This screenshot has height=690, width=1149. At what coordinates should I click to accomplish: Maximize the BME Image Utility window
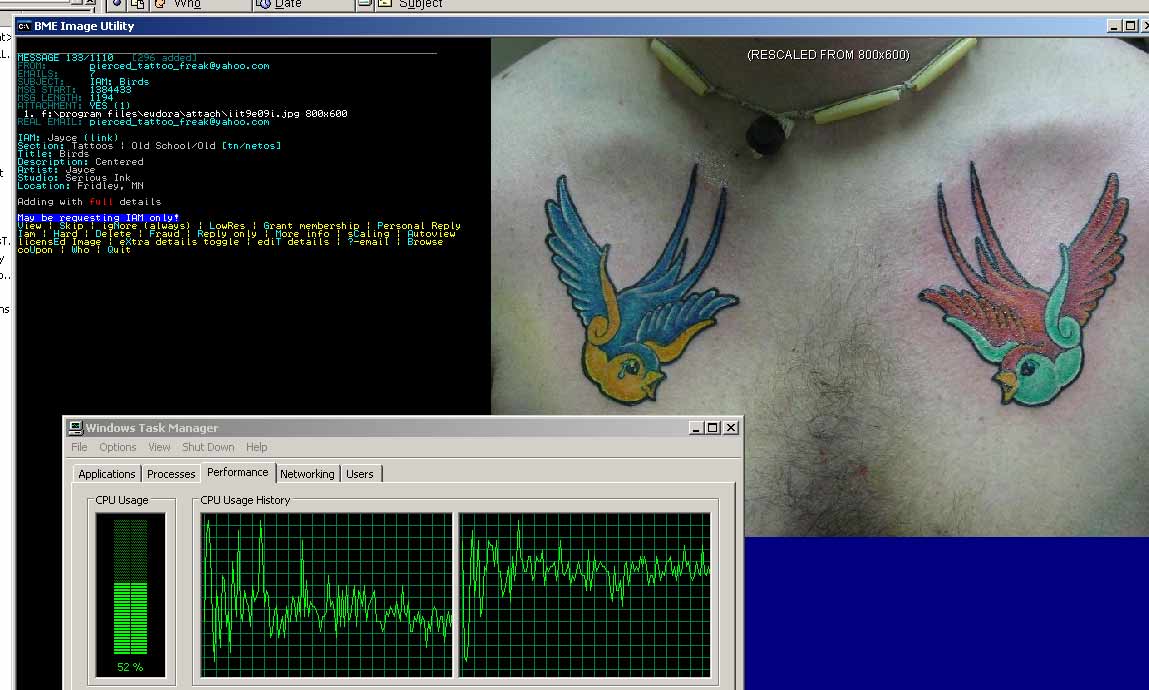click(1130, 26)
